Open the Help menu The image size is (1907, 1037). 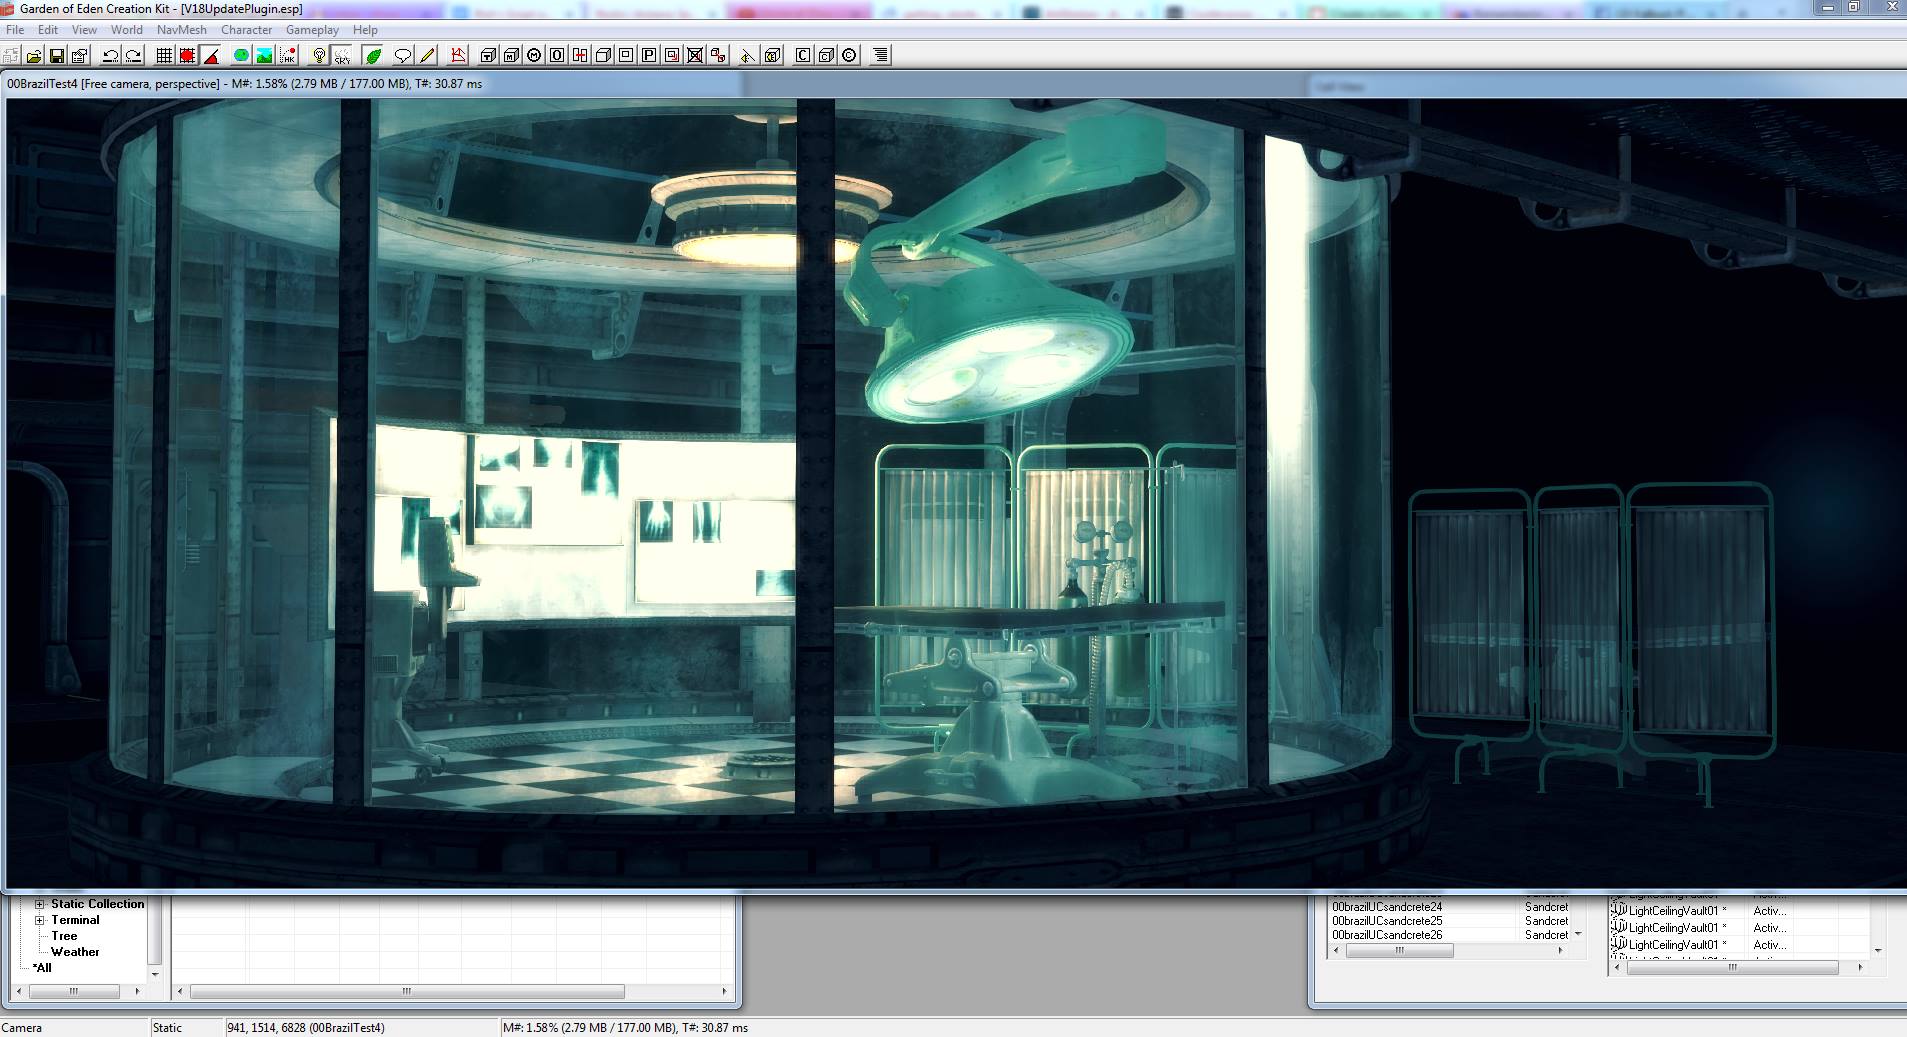[x=365, y=30]
